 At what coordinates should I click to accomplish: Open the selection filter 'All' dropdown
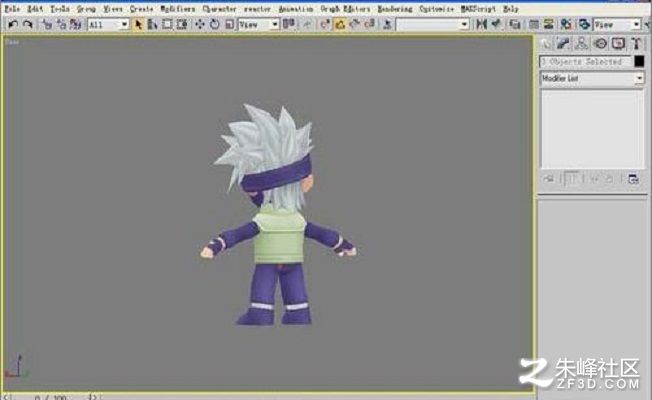tap(108, 25)
